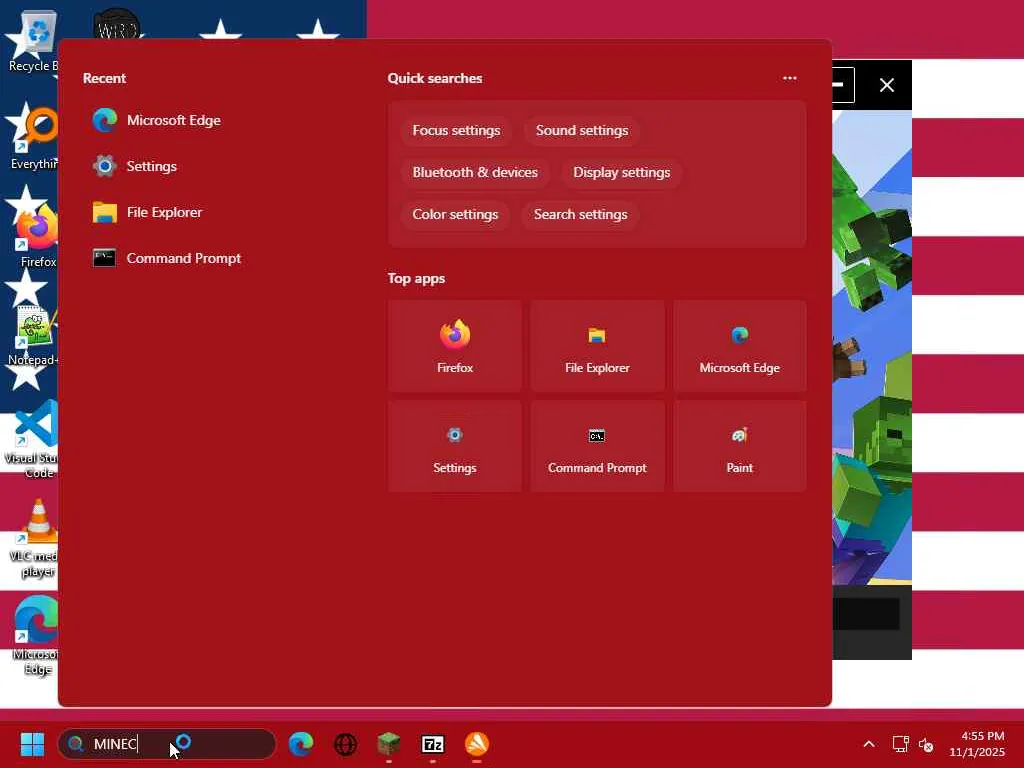This screenshot has height=768, width=1024.
Task: Pick Color settings quick search
Action: (x=455, y=214)
